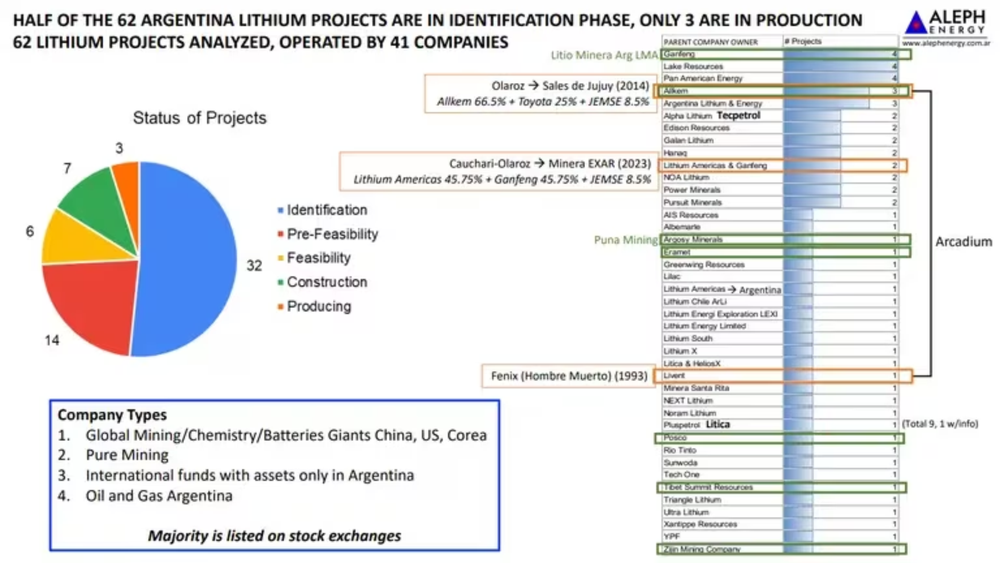1000x563 pixels.
Task: Click the red Pre-Feasibility legend swatch
Action: coord(279,235)
